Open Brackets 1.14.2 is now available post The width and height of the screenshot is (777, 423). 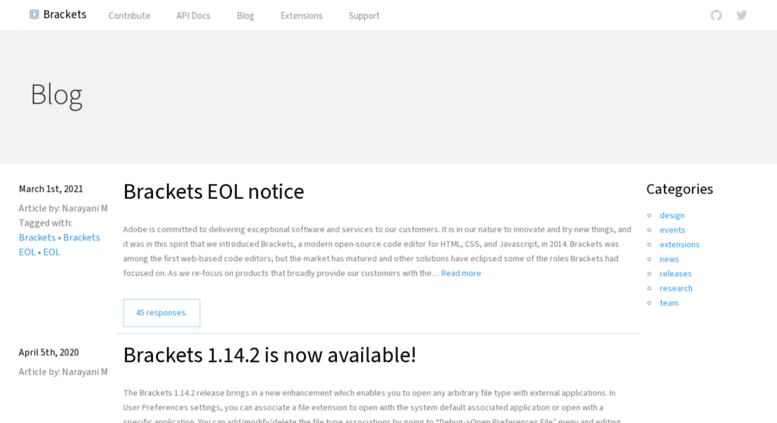[x=270, y=355]
